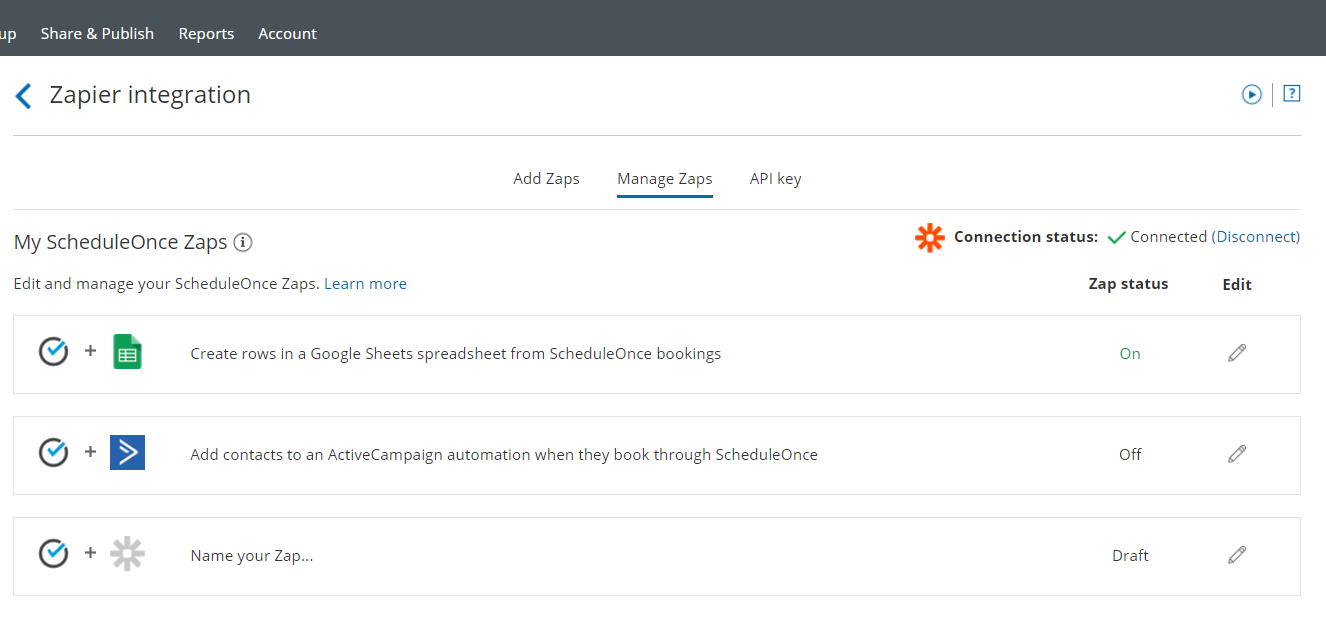Click the grey Zapier placeholder icon in draft row
The height and width of the screenshot is (626, 1326).
(128, 554)
